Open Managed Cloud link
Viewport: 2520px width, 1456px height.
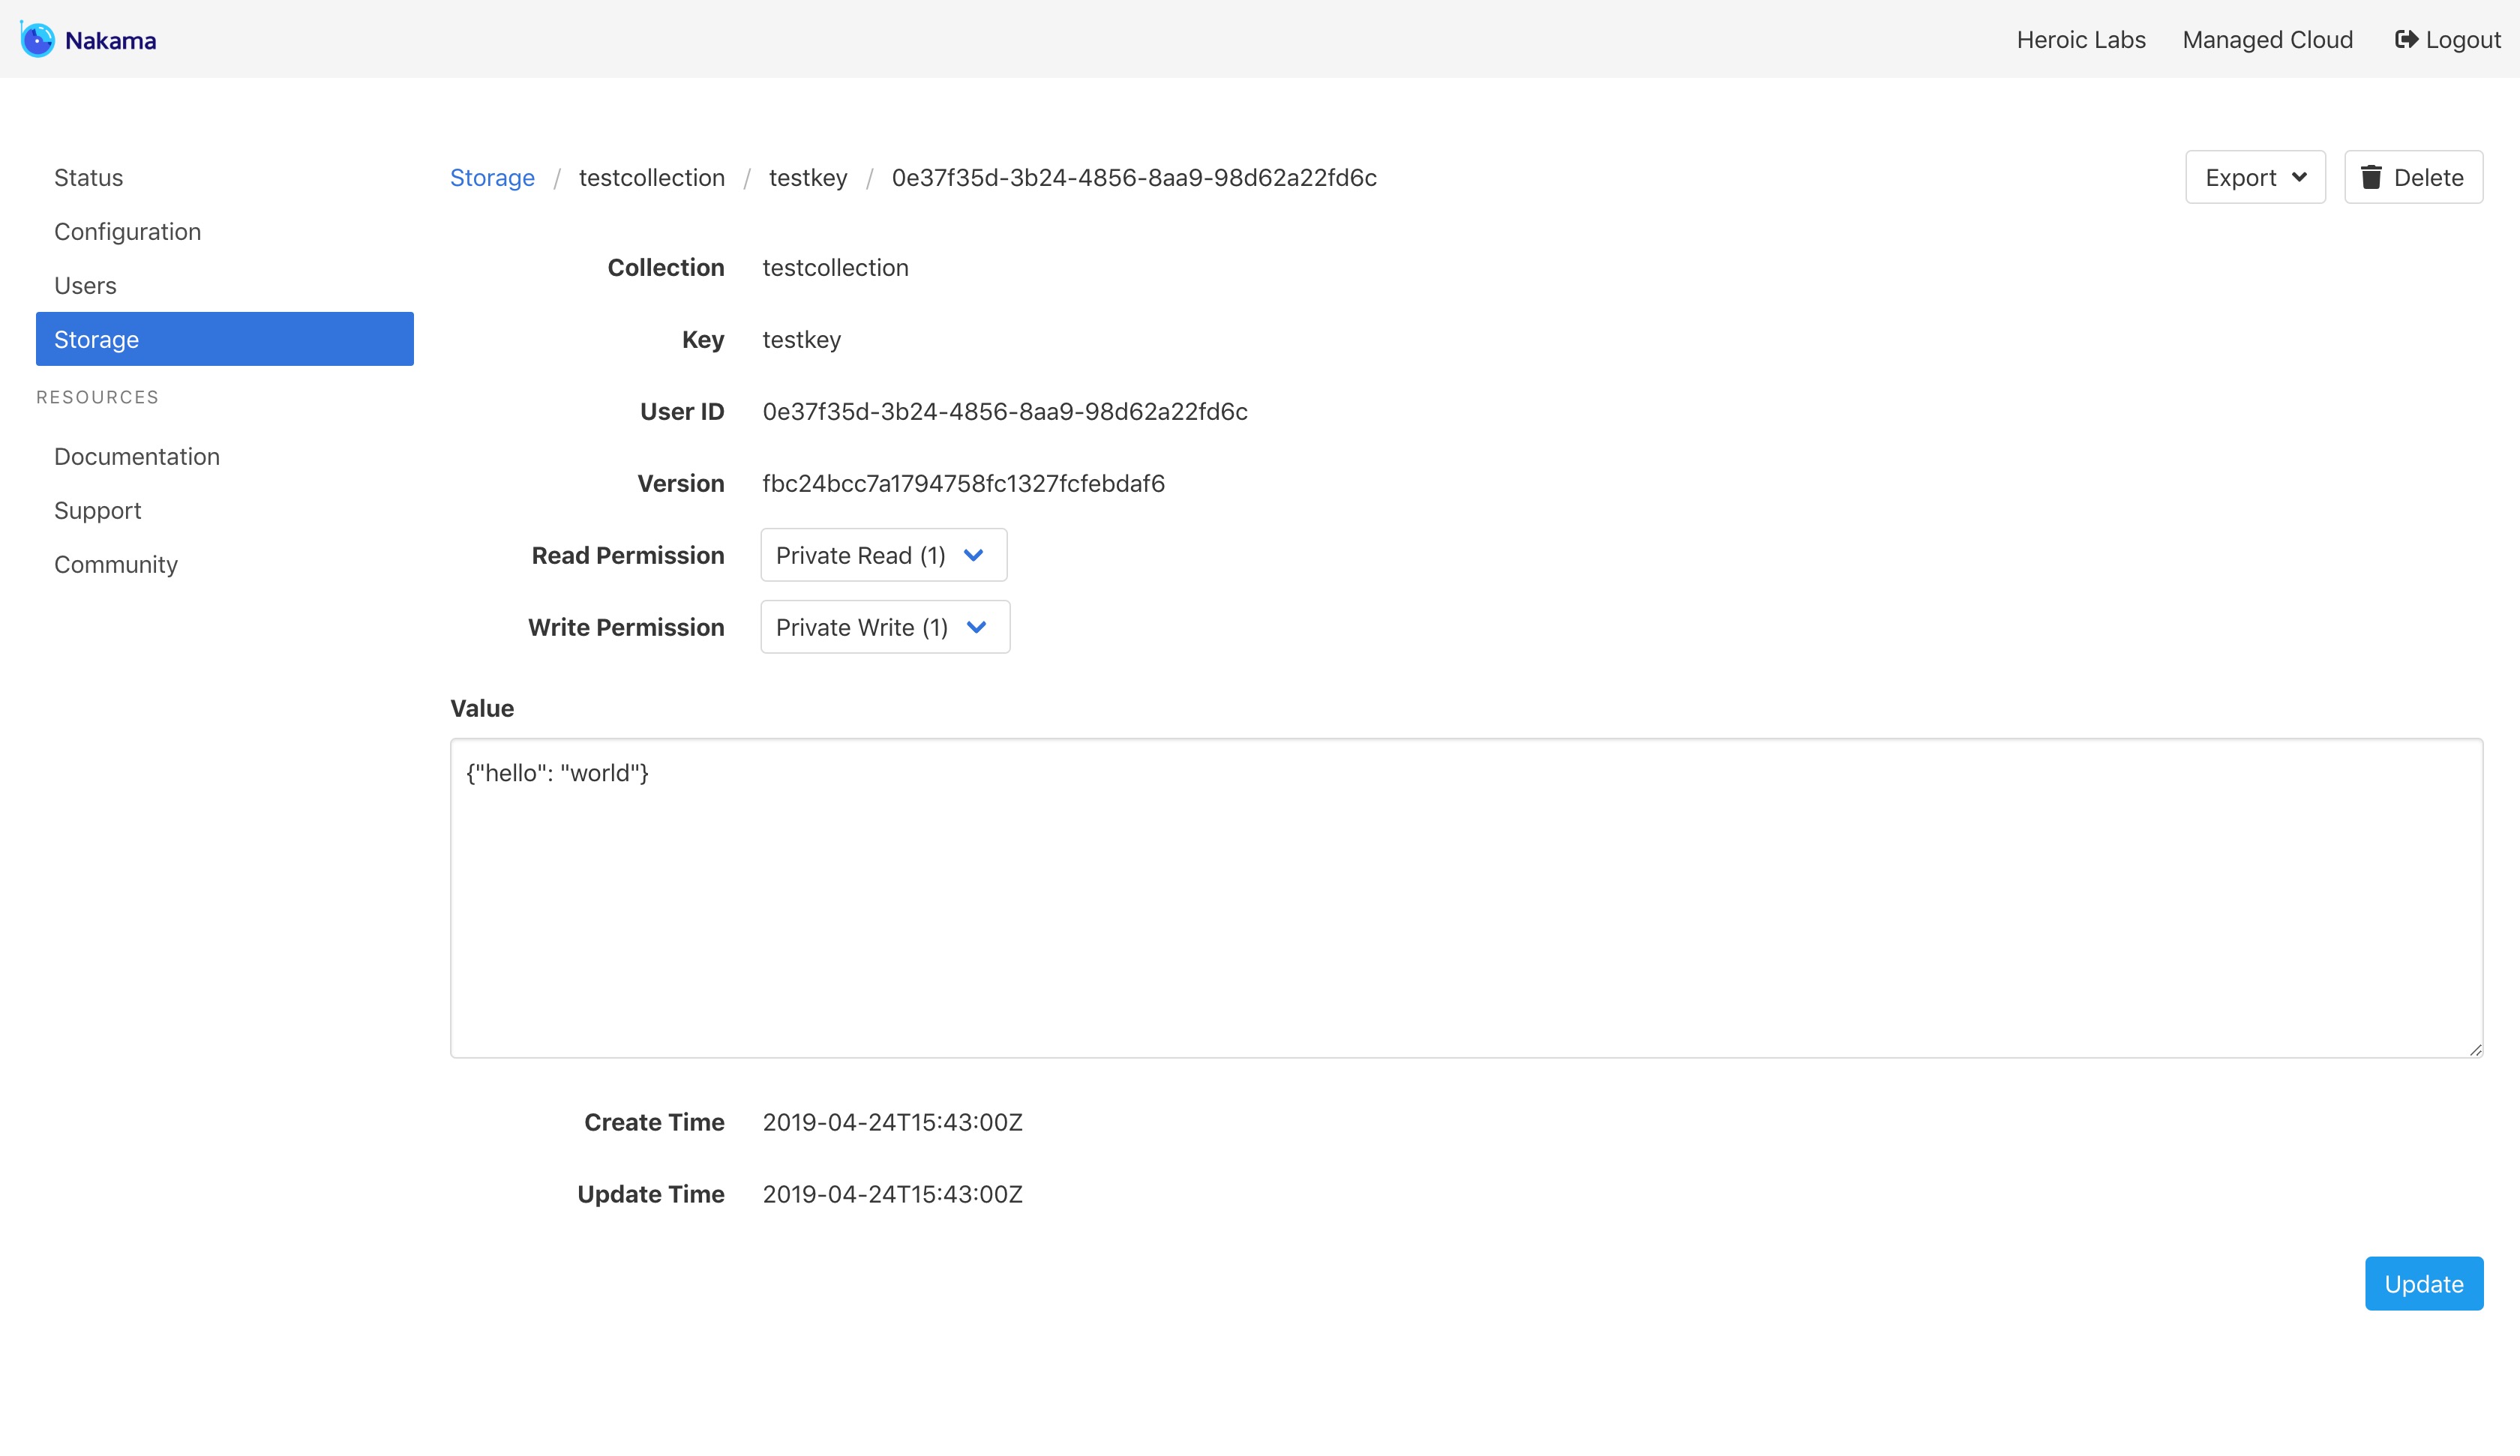(2267, 40)
